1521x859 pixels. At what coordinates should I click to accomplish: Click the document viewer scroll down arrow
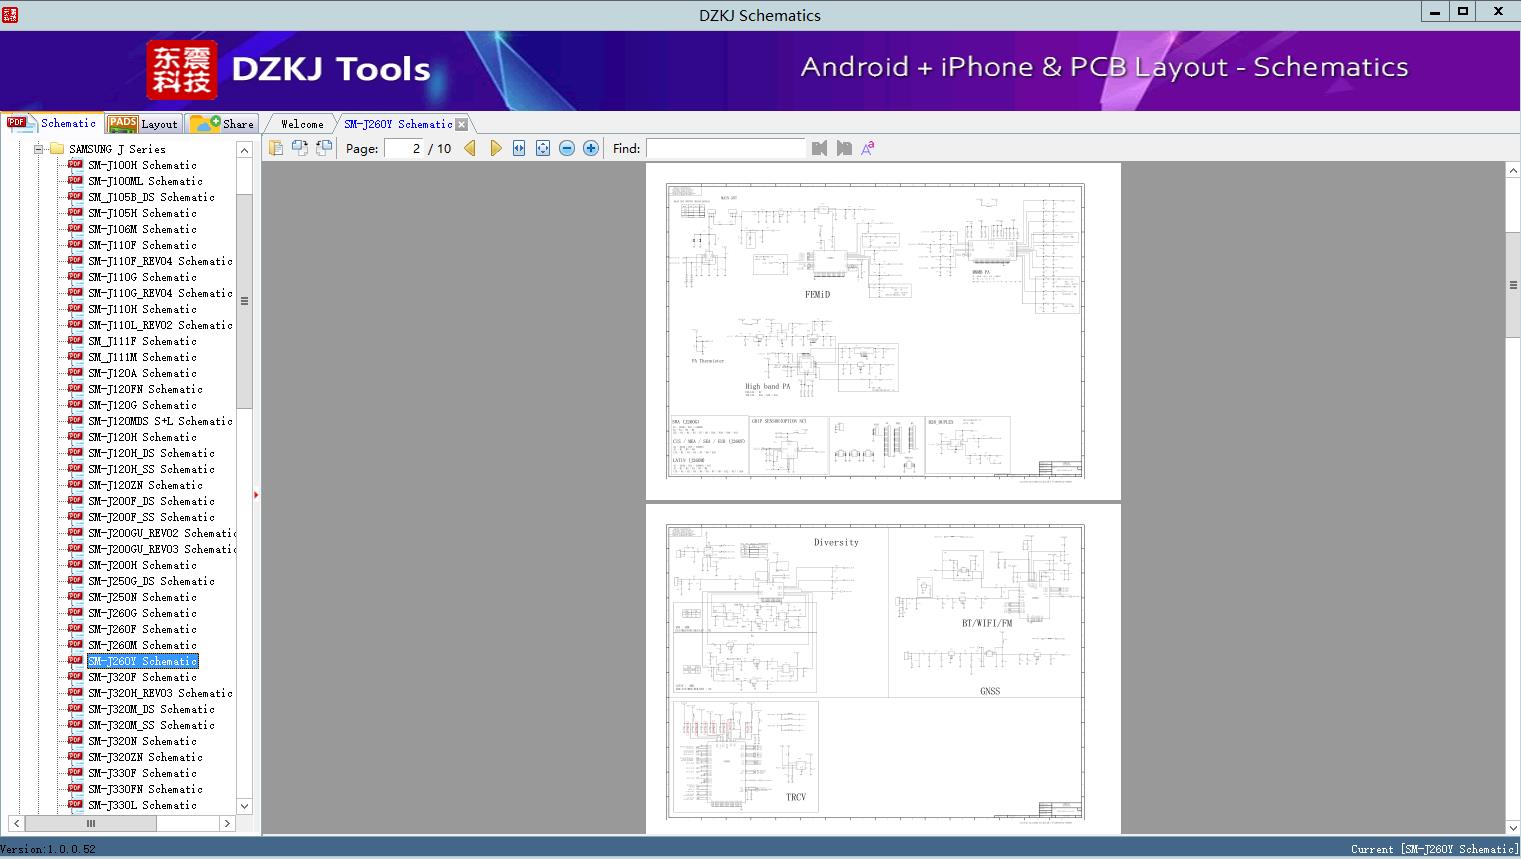tap(1513, 826)
